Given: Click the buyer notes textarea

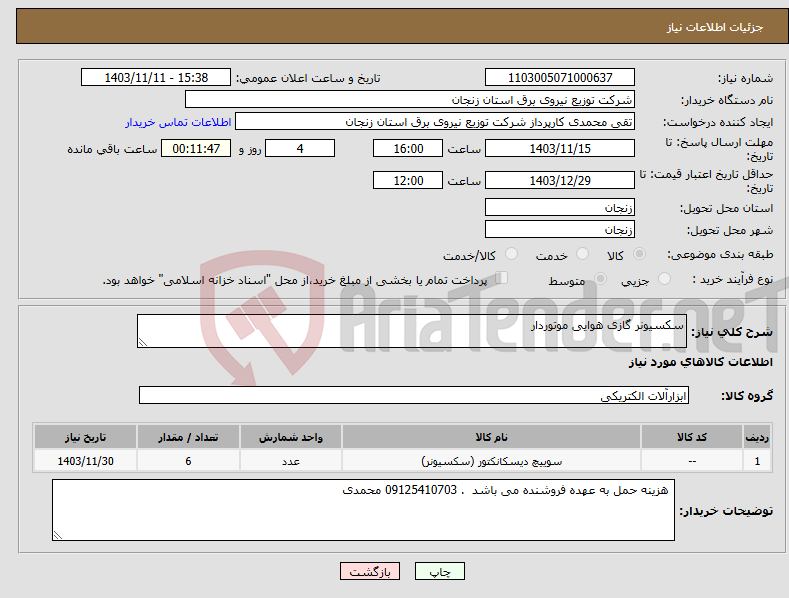Looking at the screenshot, I should [363, 510].
